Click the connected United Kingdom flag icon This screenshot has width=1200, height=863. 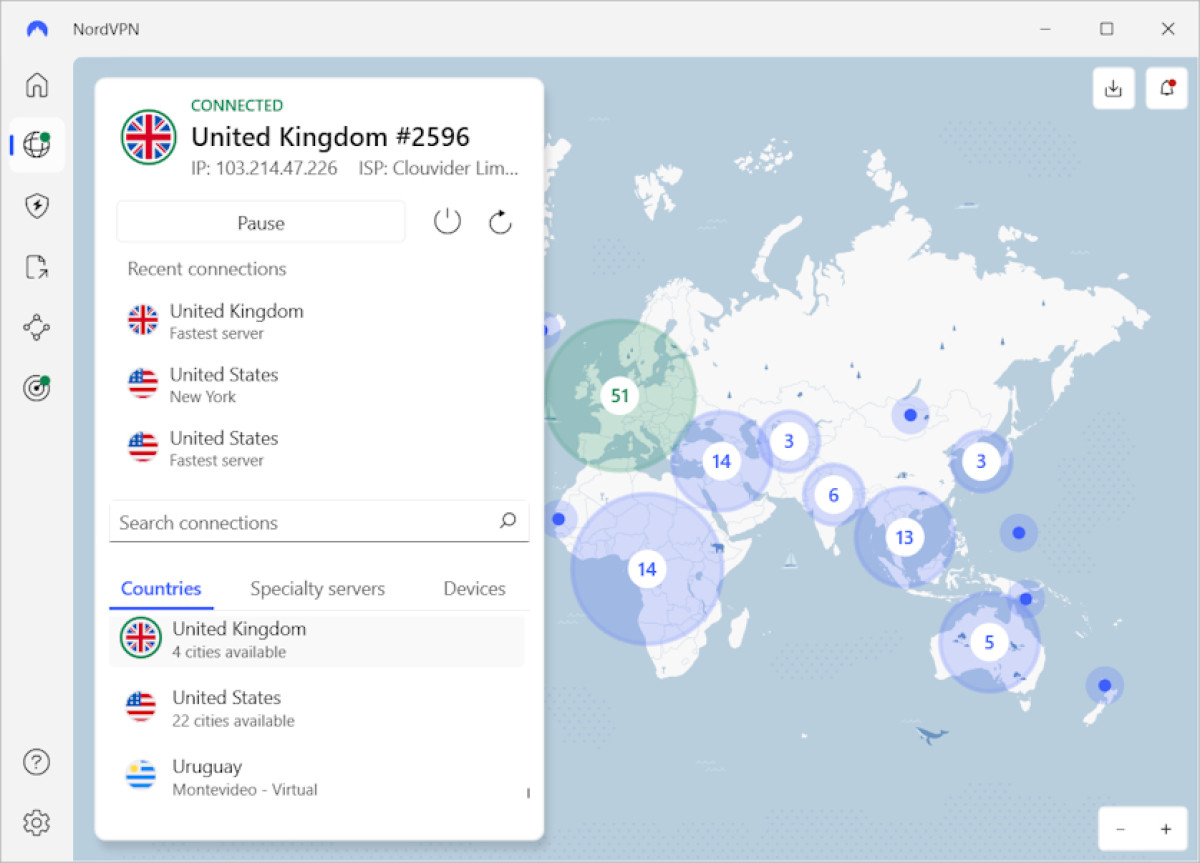point(148,137)
